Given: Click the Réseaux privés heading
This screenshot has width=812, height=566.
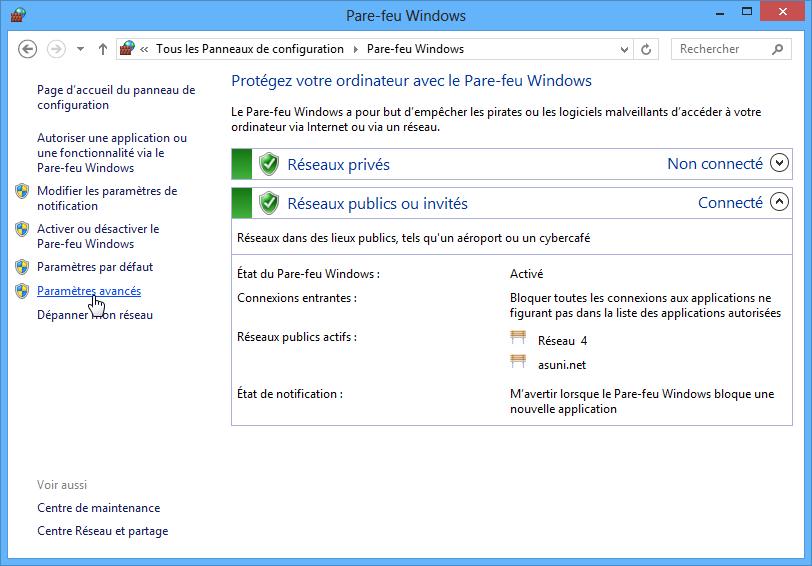Looking at the screenshot, I should pos(339,165).
